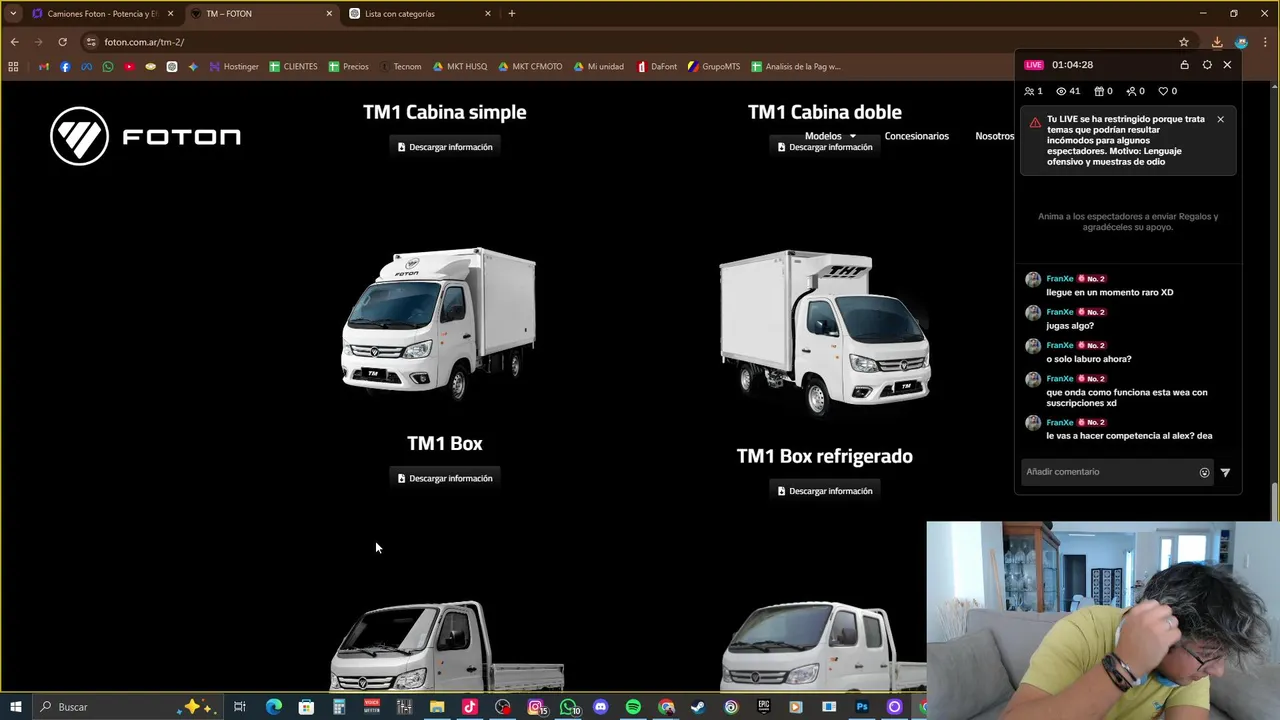The width and height of the screenshot is (1280, 720).
Task: Click the send arrow beside the comment box
Action: coord(1225,472)
